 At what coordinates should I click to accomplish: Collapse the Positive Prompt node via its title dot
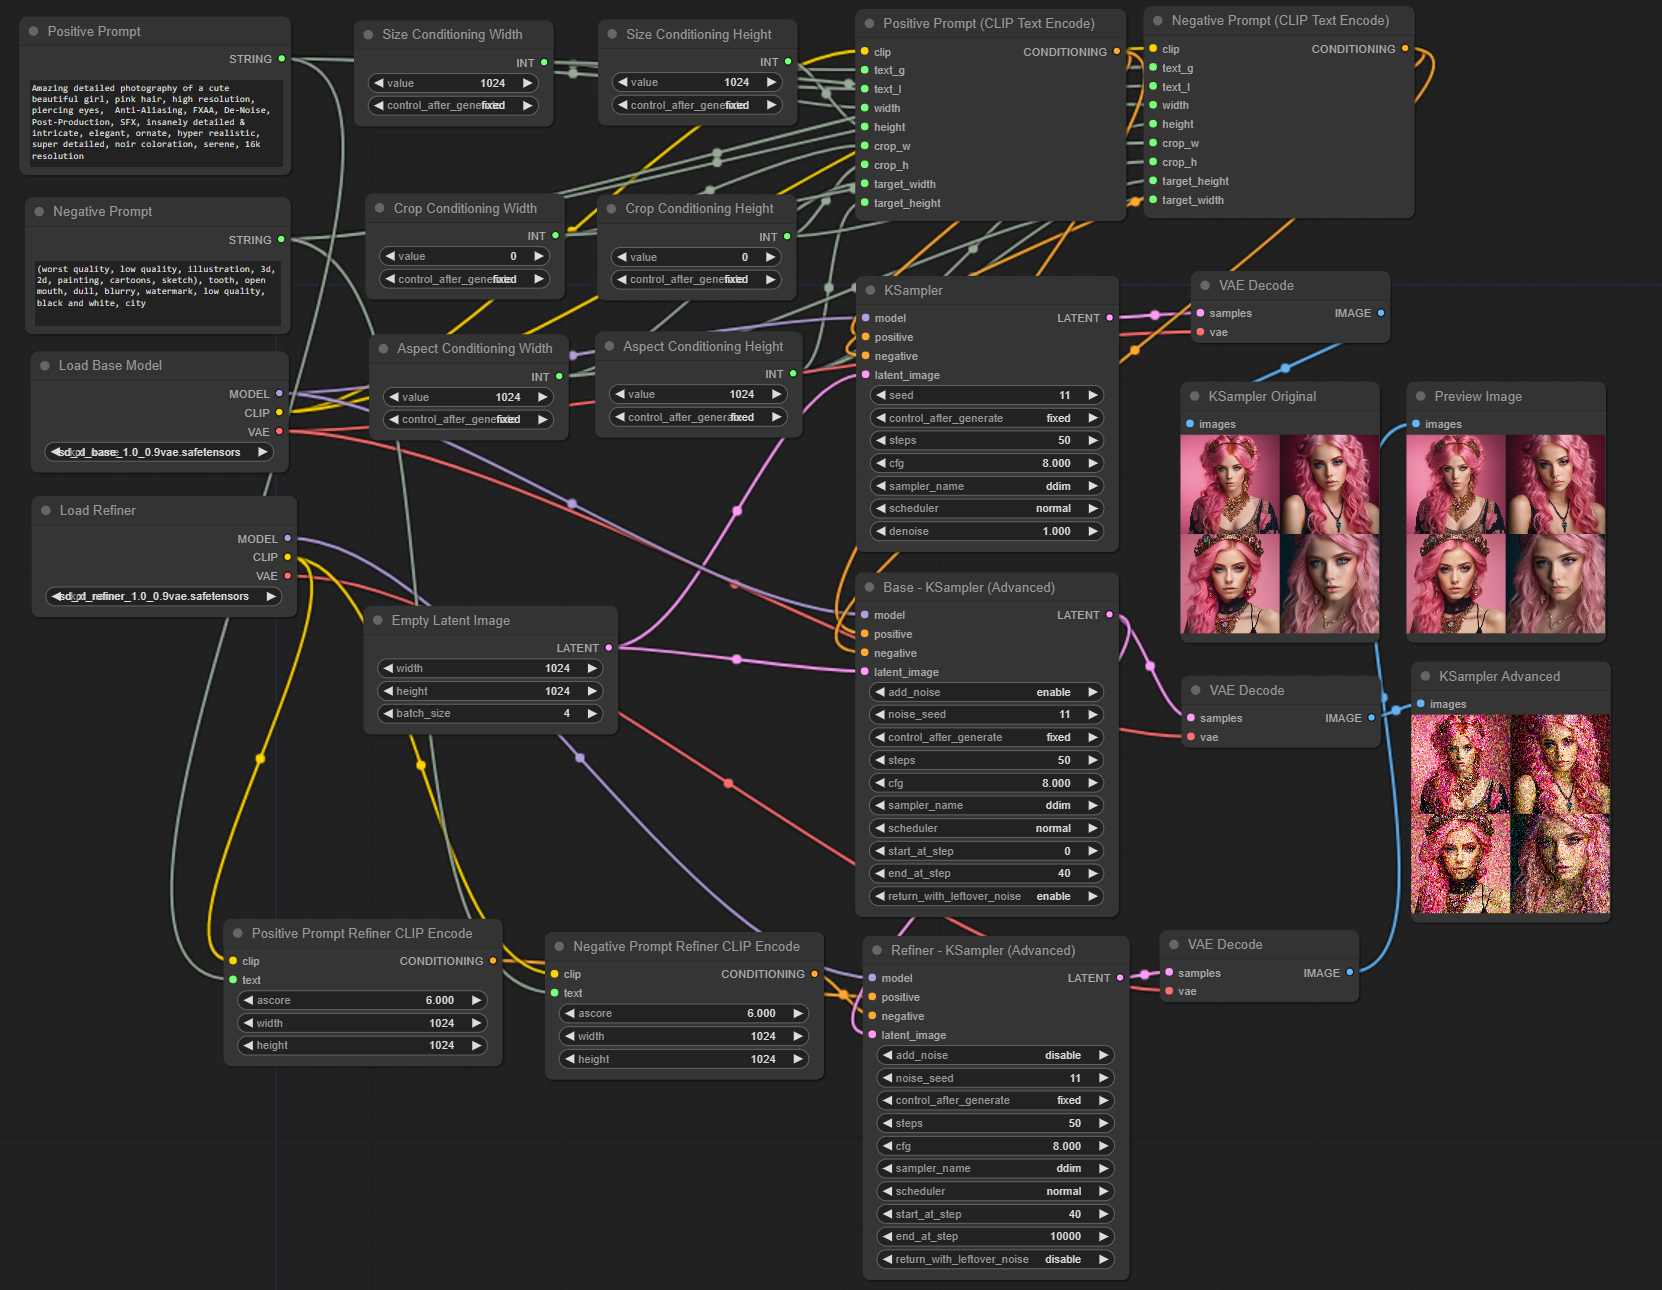(34, 31)
